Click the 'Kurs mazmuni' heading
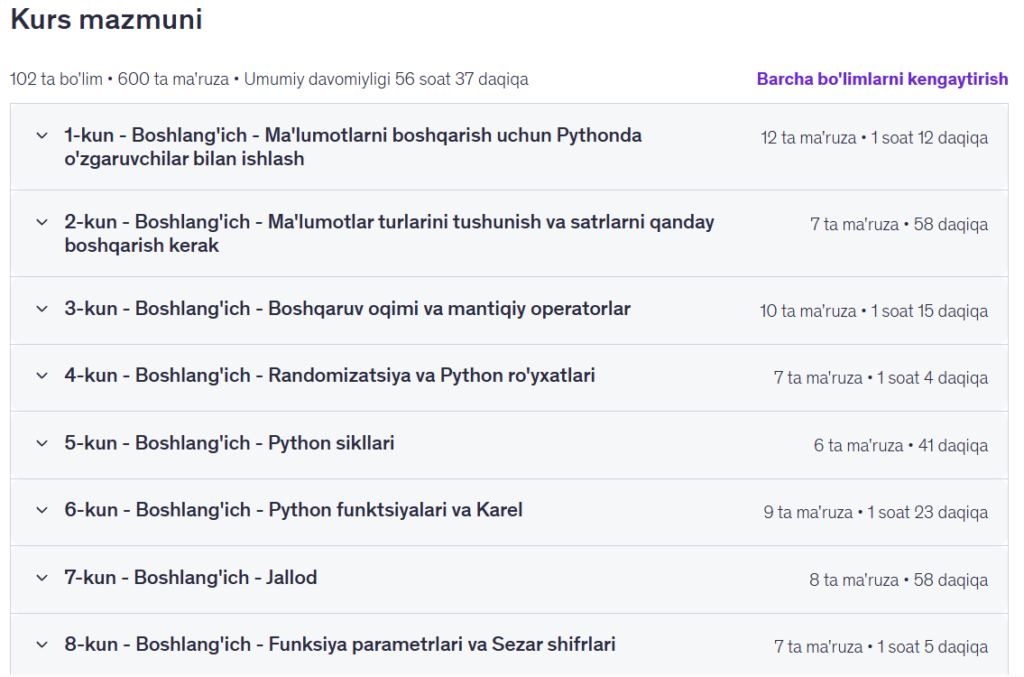 pos(106,19)
